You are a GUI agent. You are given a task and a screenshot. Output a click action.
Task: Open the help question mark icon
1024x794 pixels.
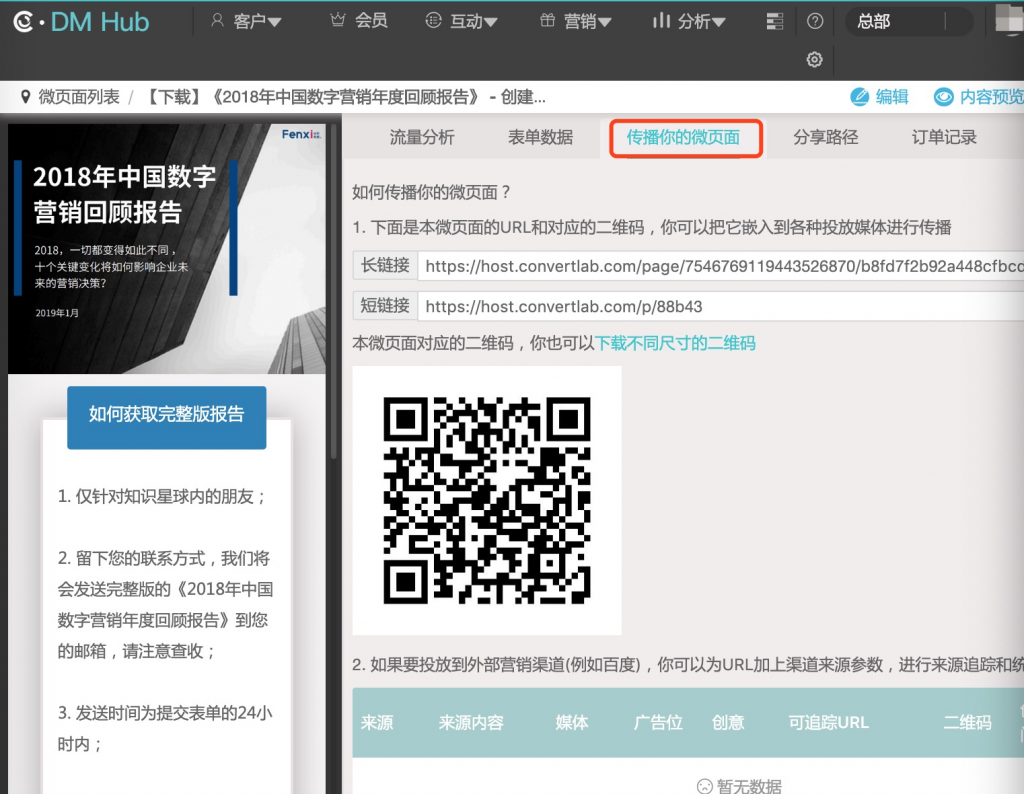point(815,21)
